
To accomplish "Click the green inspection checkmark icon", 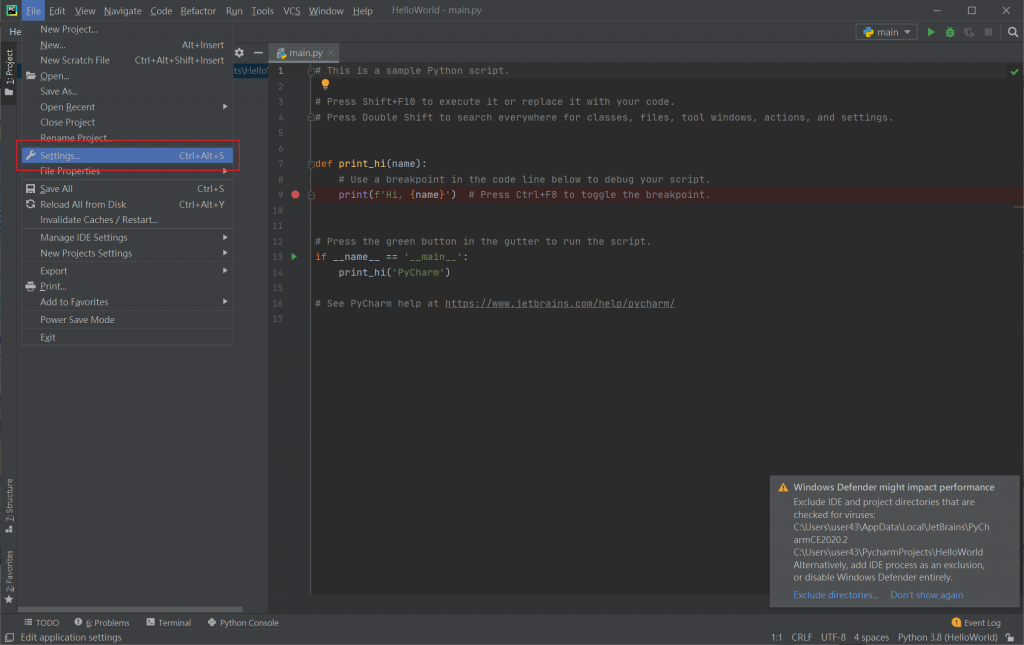I will [1014, 72].
